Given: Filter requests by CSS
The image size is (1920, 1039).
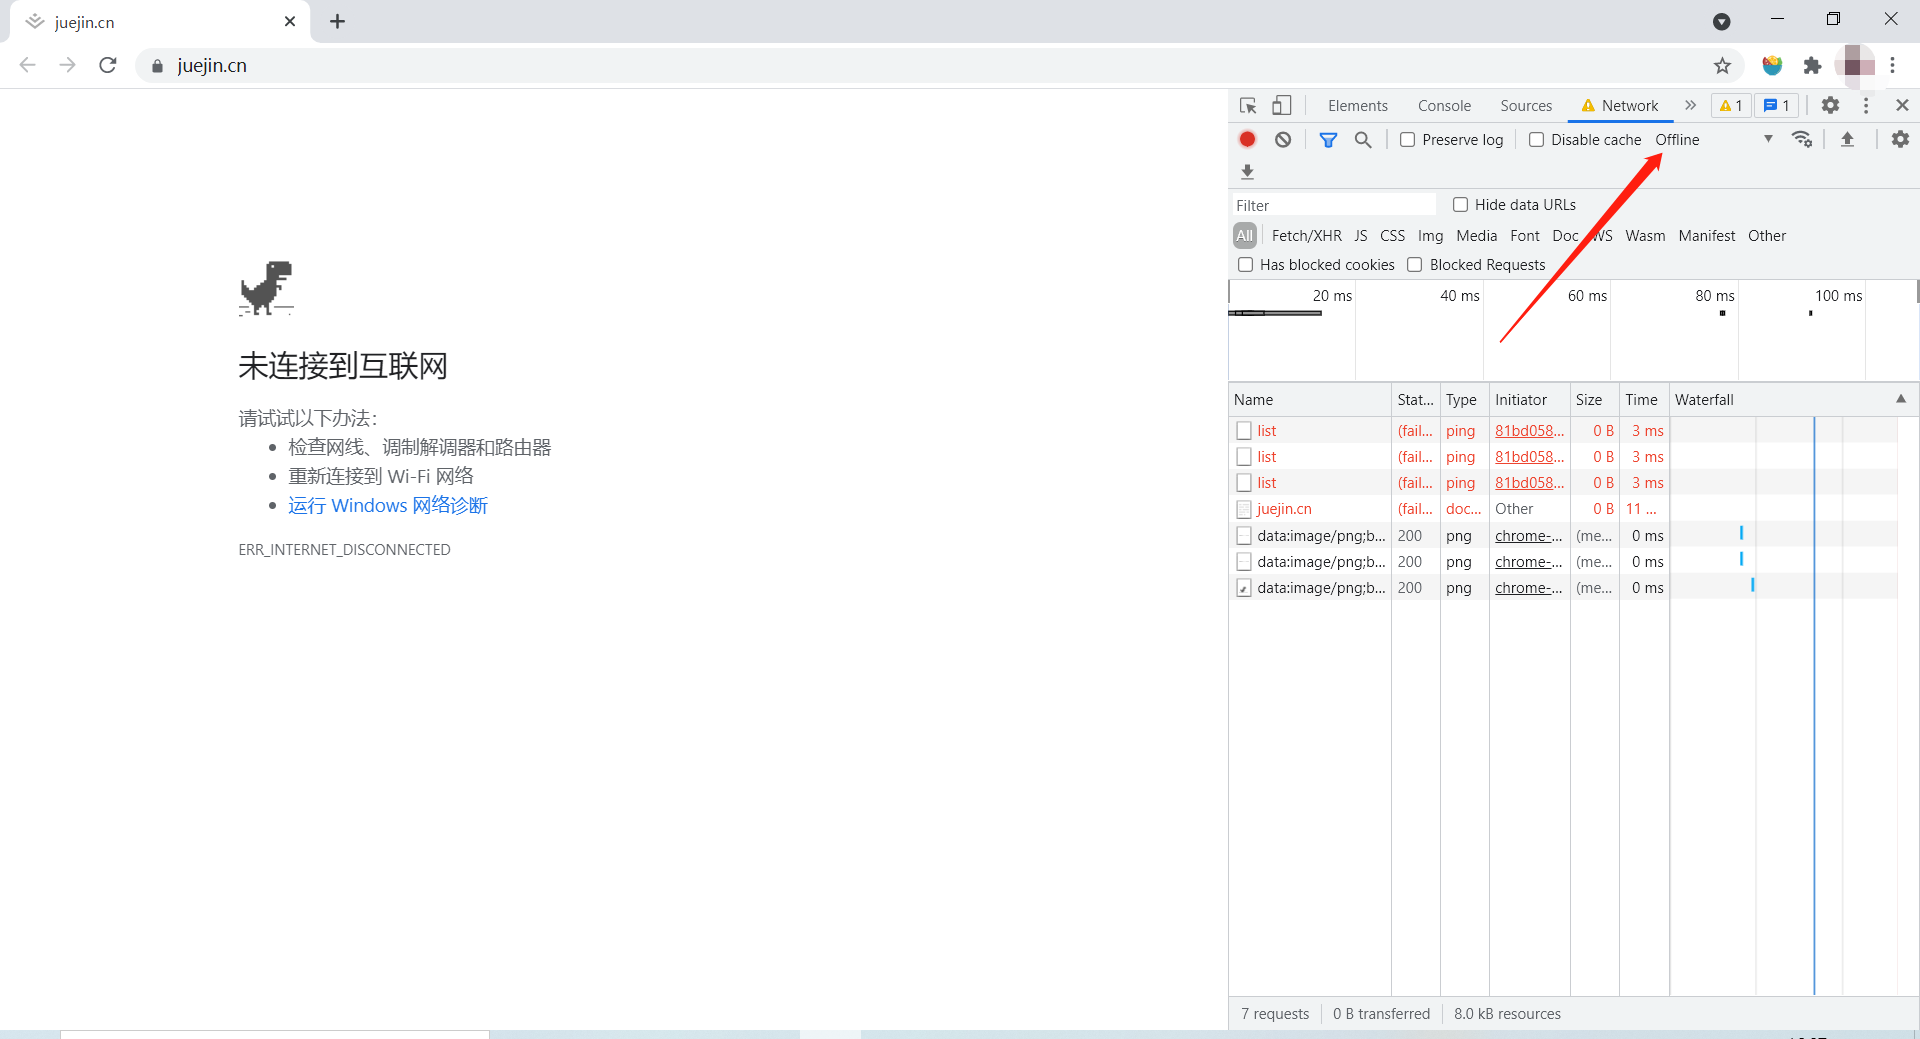Looking at the screenshot, I should [1392, 236].
